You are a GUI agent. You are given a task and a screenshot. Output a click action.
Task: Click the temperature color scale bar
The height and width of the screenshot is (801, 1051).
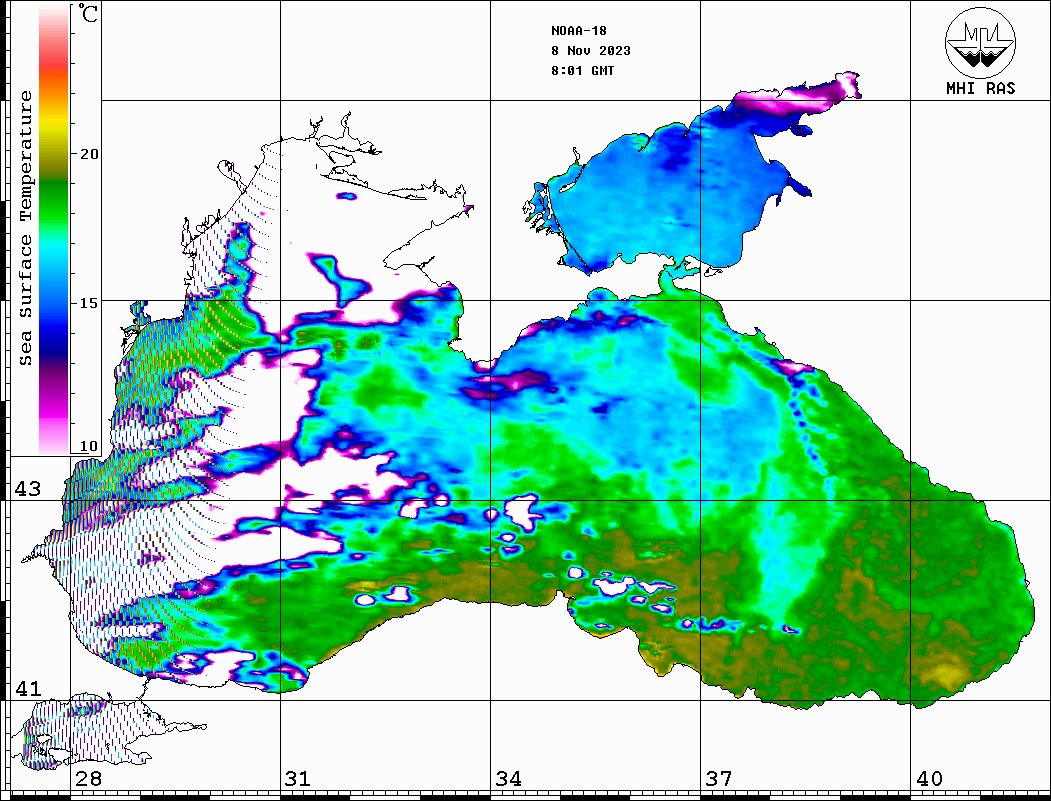point(54,229)
